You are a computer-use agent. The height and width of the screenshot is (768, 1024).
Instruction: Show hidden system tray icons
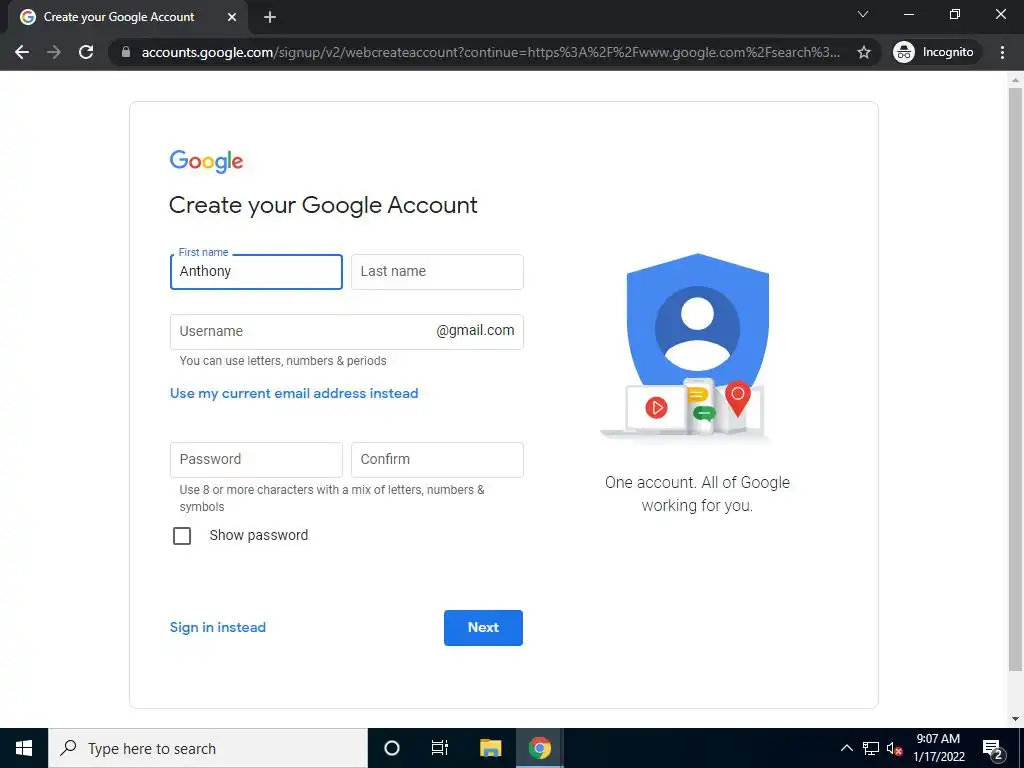pos(846,748)
